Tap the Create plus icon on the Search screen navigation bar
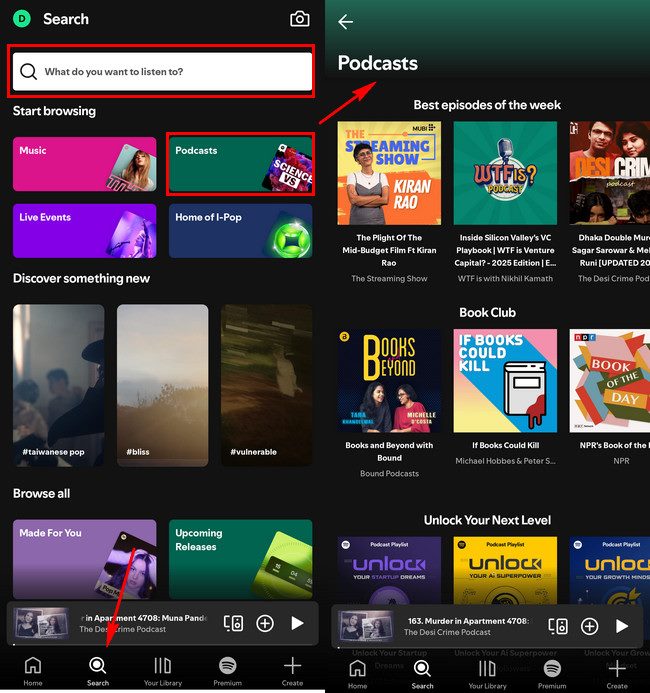Screen dimensions: 650x693 292,671
